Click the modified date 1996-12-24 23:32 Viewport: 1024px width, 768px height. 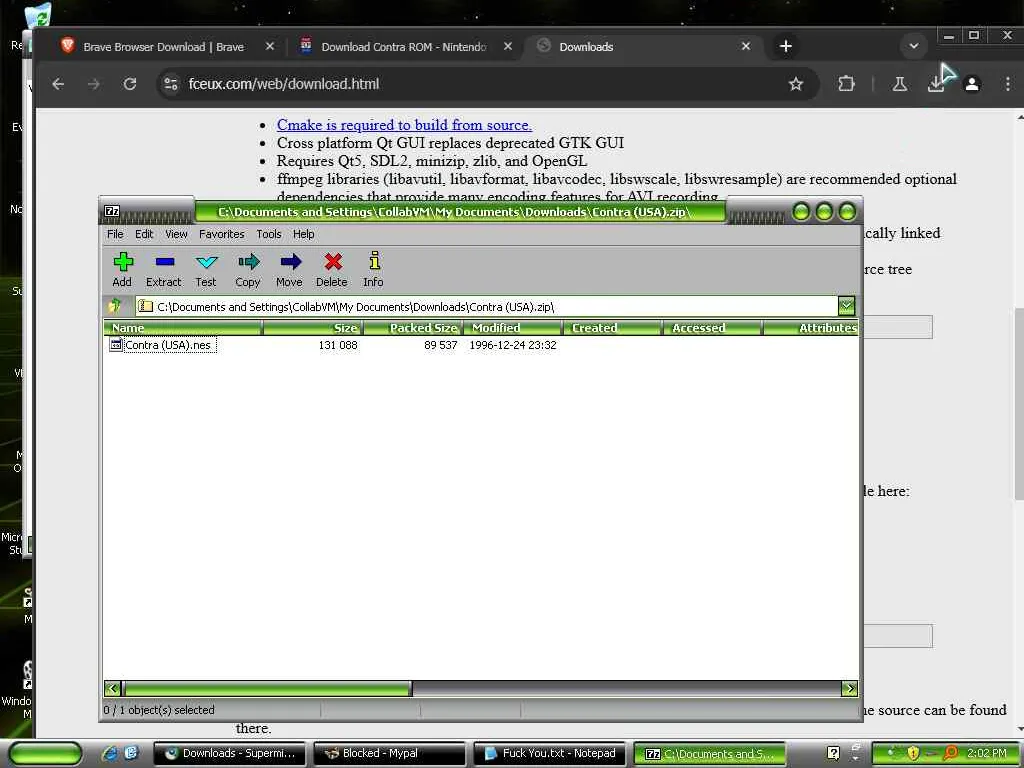tap(513, 345)
